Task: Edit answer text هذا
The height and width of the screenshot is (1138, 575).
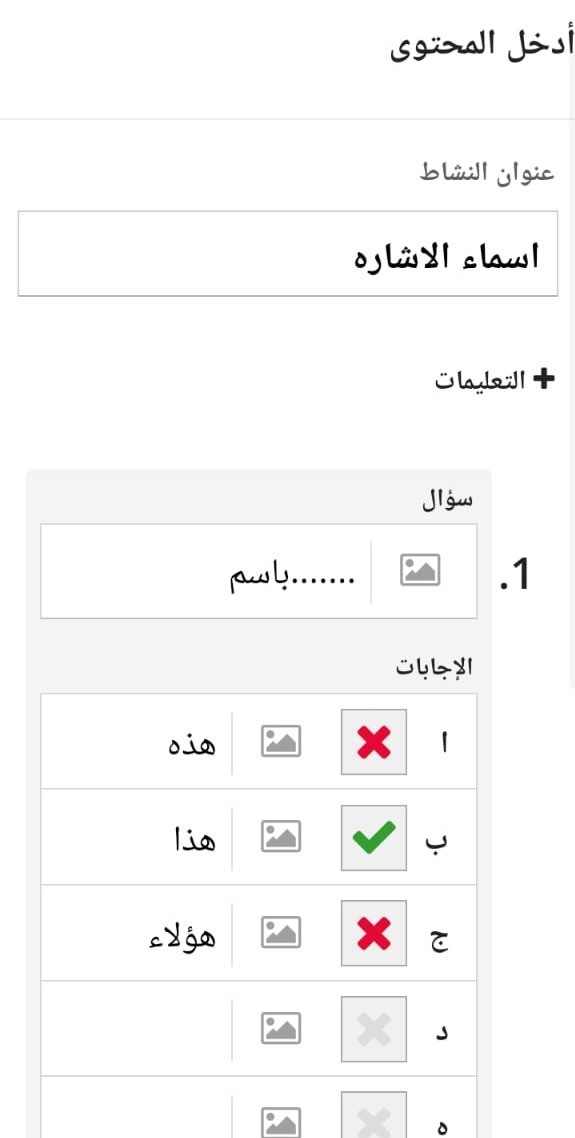Action: (x=137, y=838)
